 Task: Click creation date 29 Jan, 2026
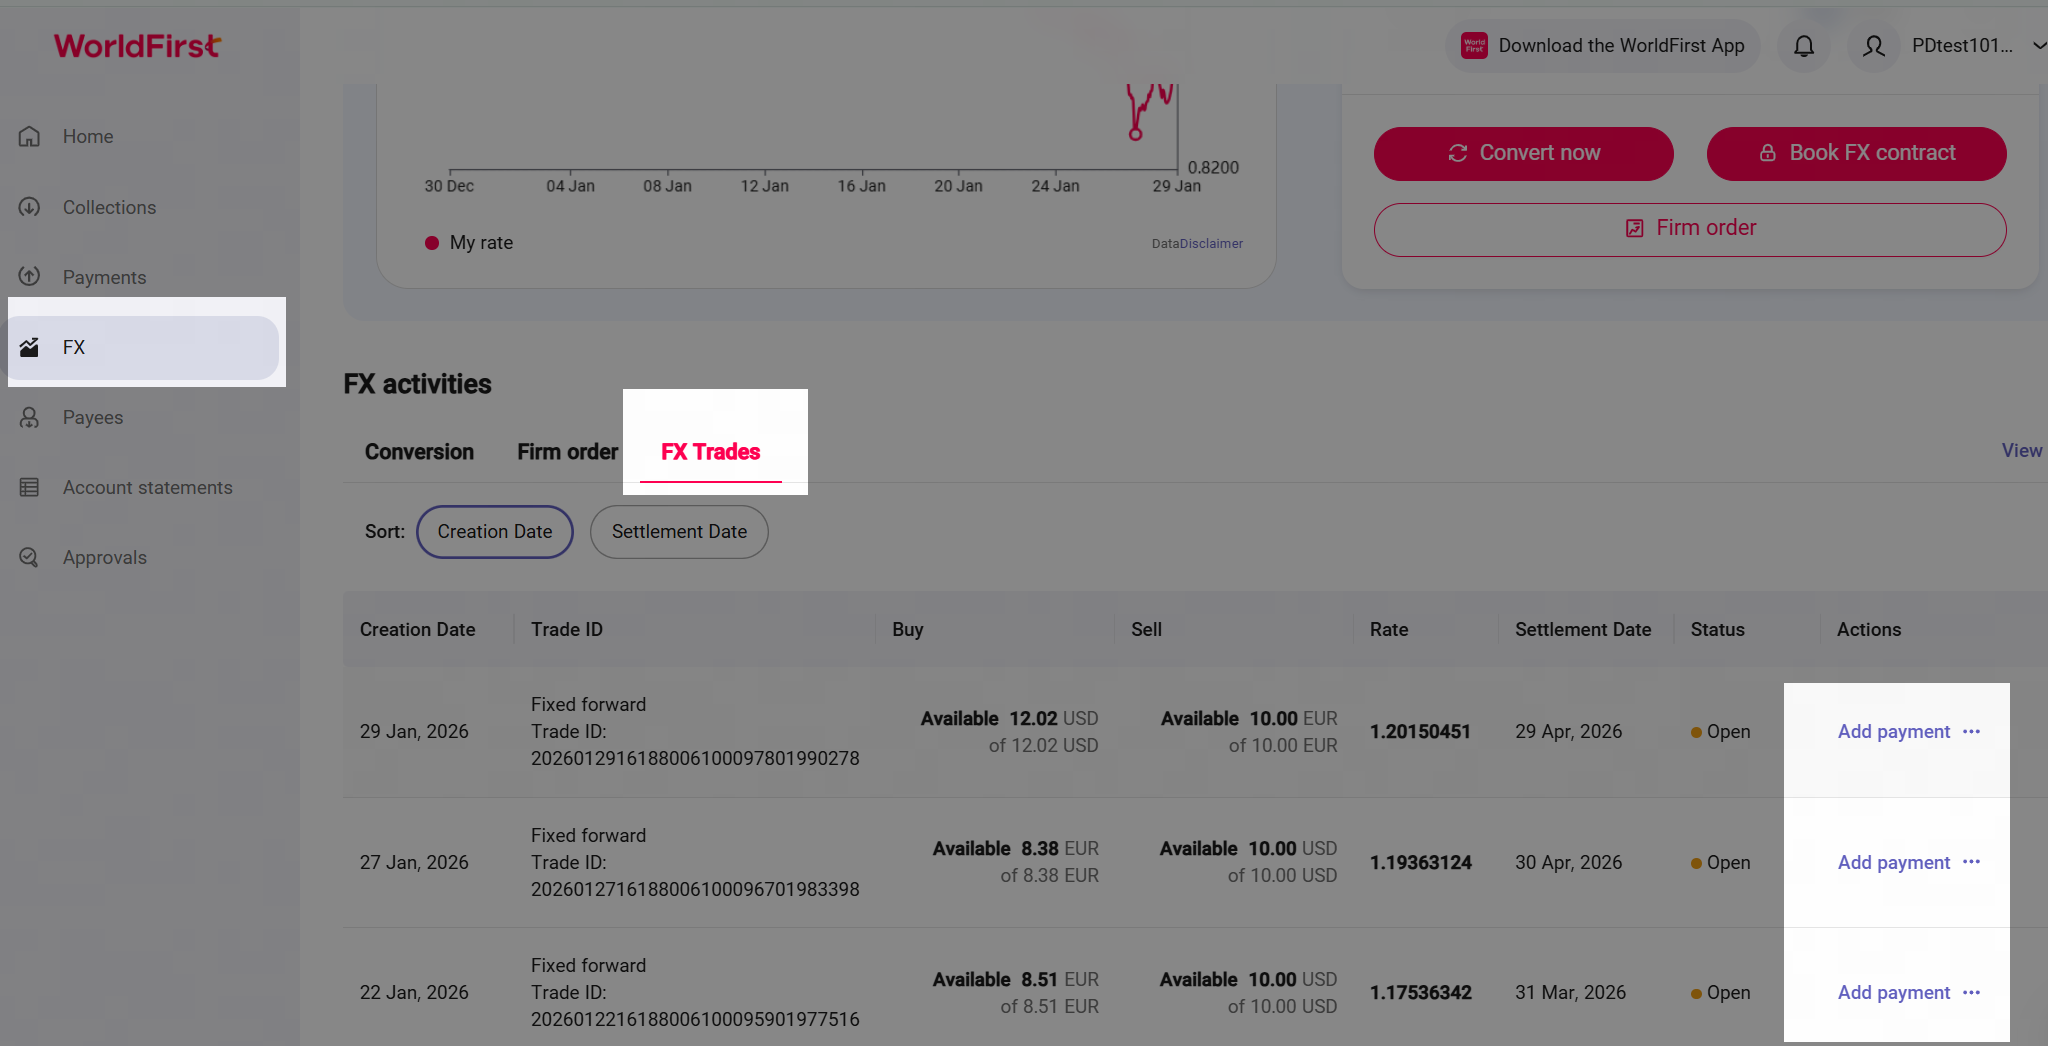pyautogui.click(x=414, y=731)
